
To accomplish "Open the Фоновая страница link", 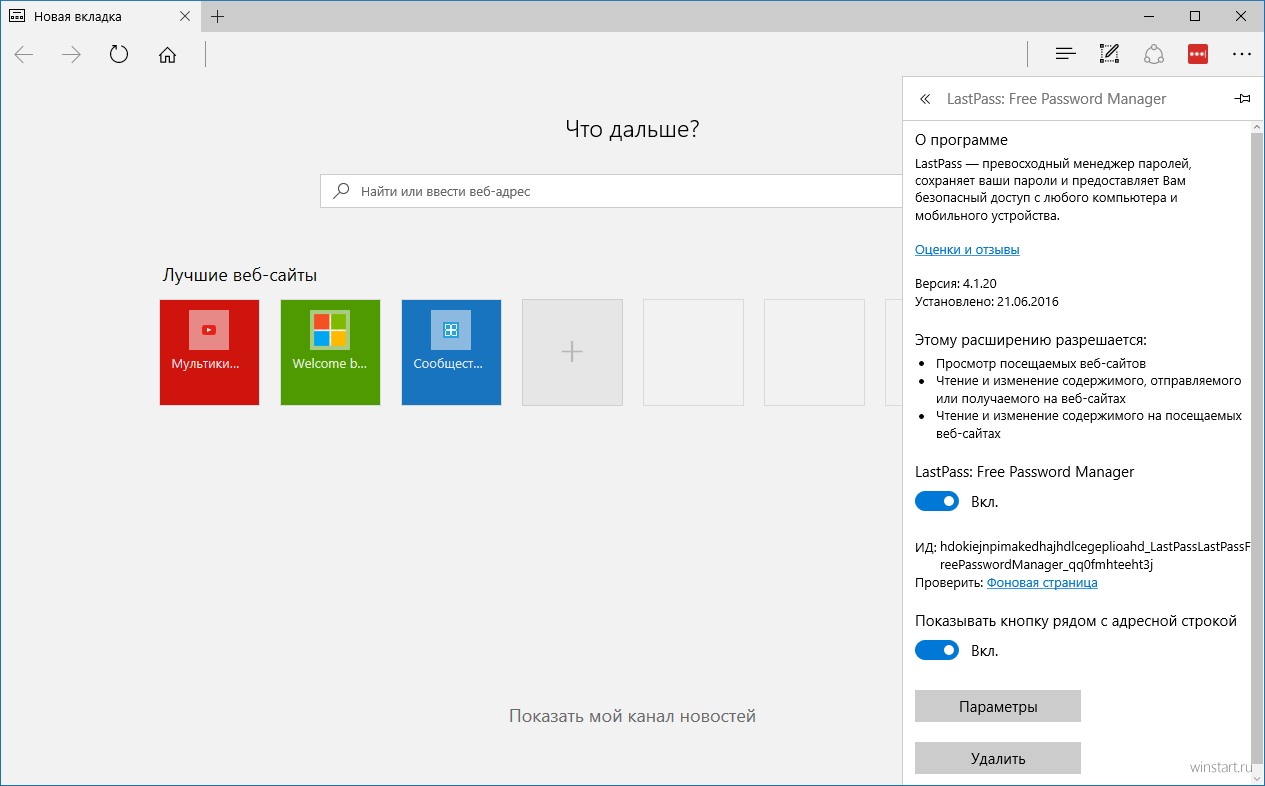I will (1042, 582).
